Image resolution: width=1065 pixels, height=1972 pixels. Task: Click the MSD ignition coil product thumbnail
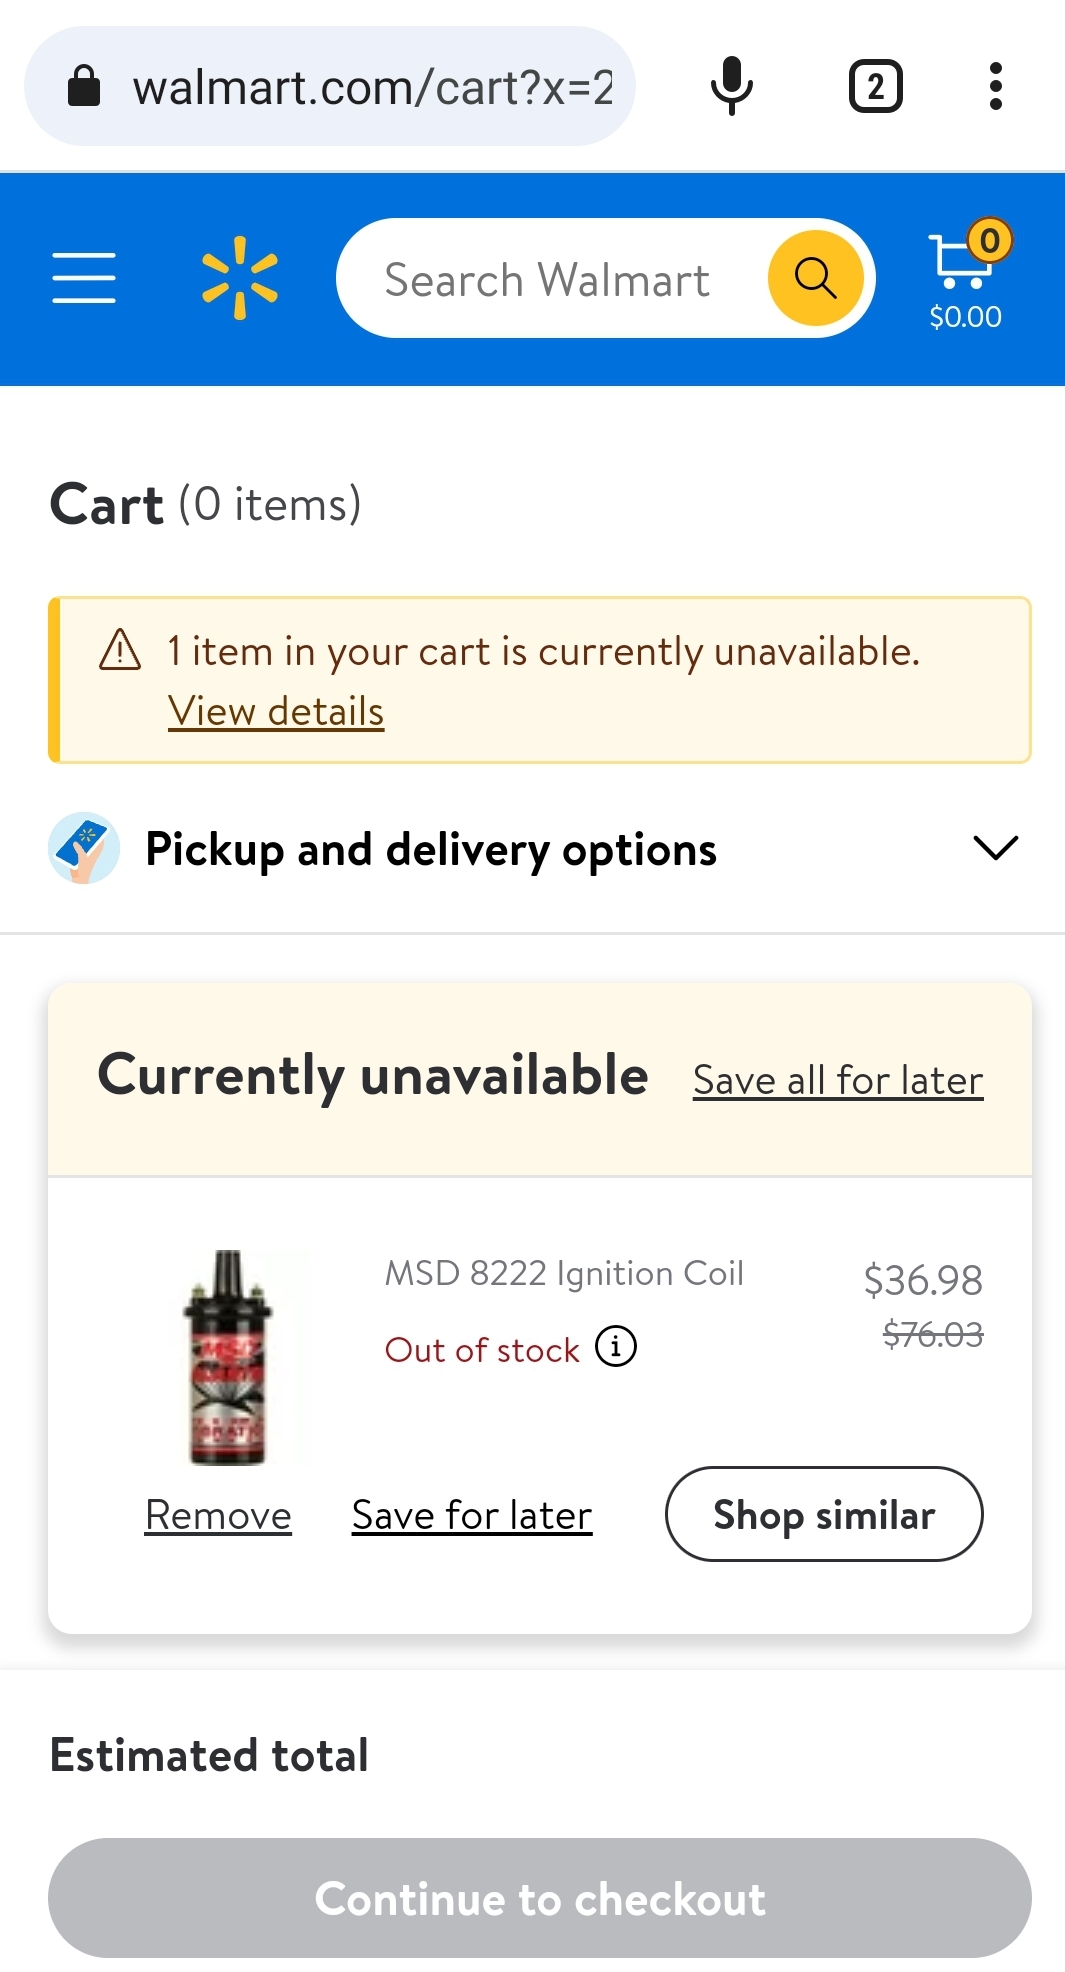(240, 1358)
